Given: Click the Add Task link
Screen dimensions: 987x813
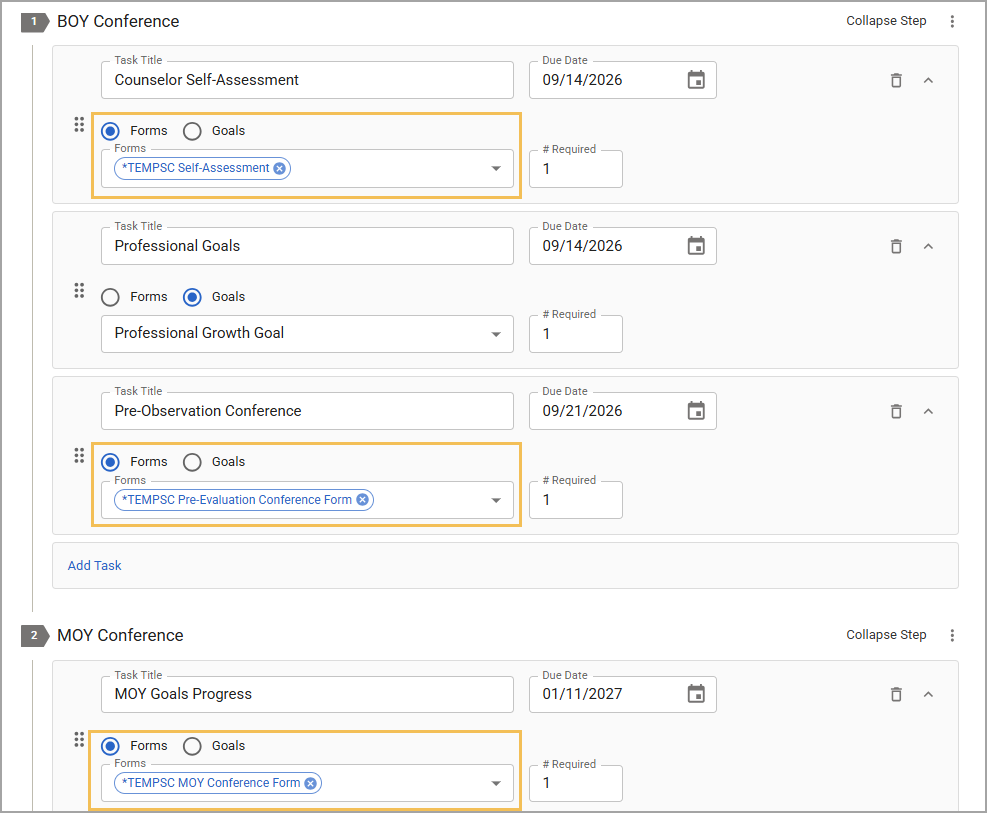Looking at the screenshot, I should point(94,566).
